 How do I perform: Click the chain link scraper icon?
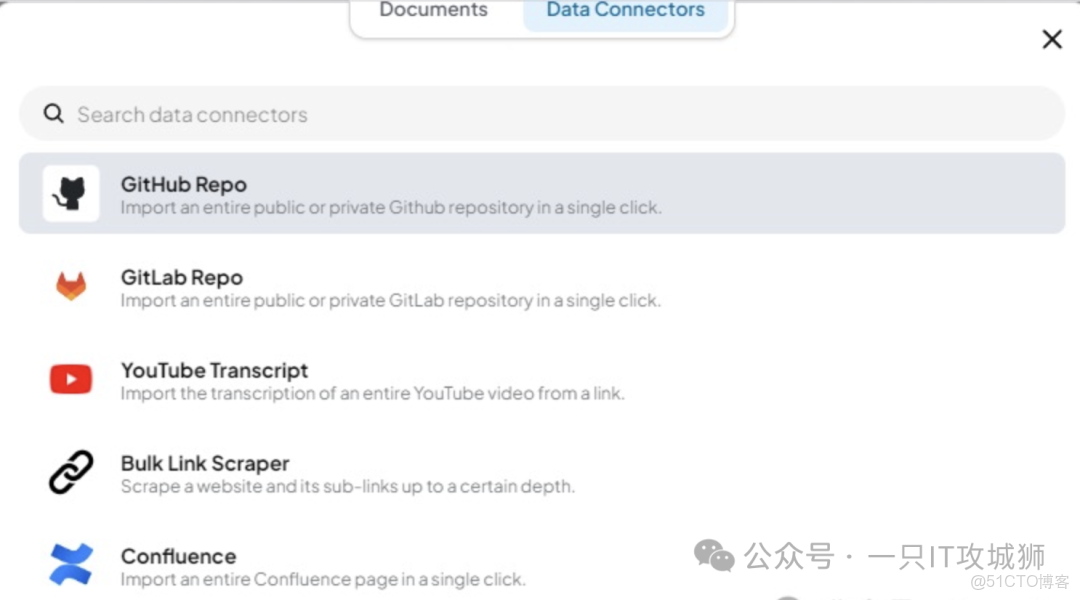71,472
